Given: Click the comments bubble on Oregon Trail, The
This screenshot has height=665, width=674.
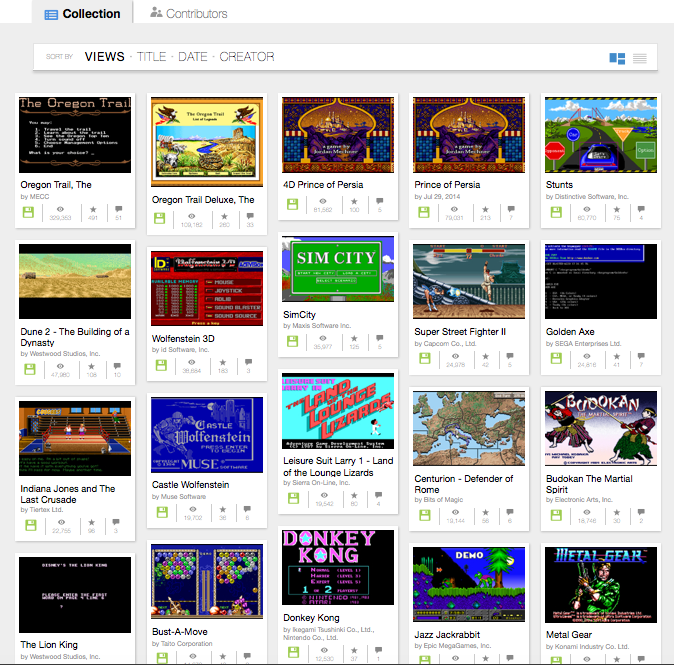Looking at the screenshot, I should pos(119,209).
